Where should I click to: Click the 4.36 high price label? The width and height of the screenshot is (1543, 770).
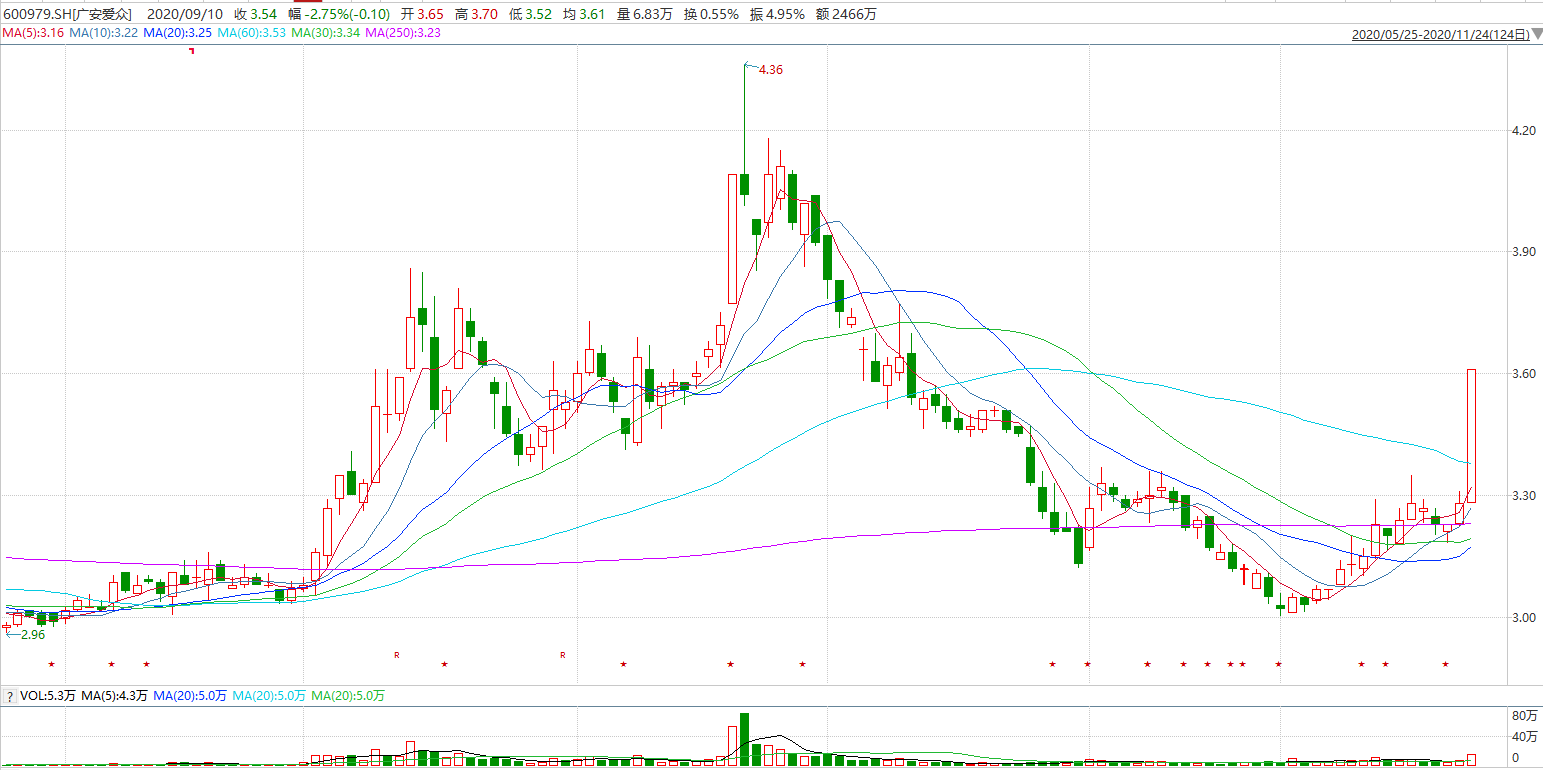(771, 70)
